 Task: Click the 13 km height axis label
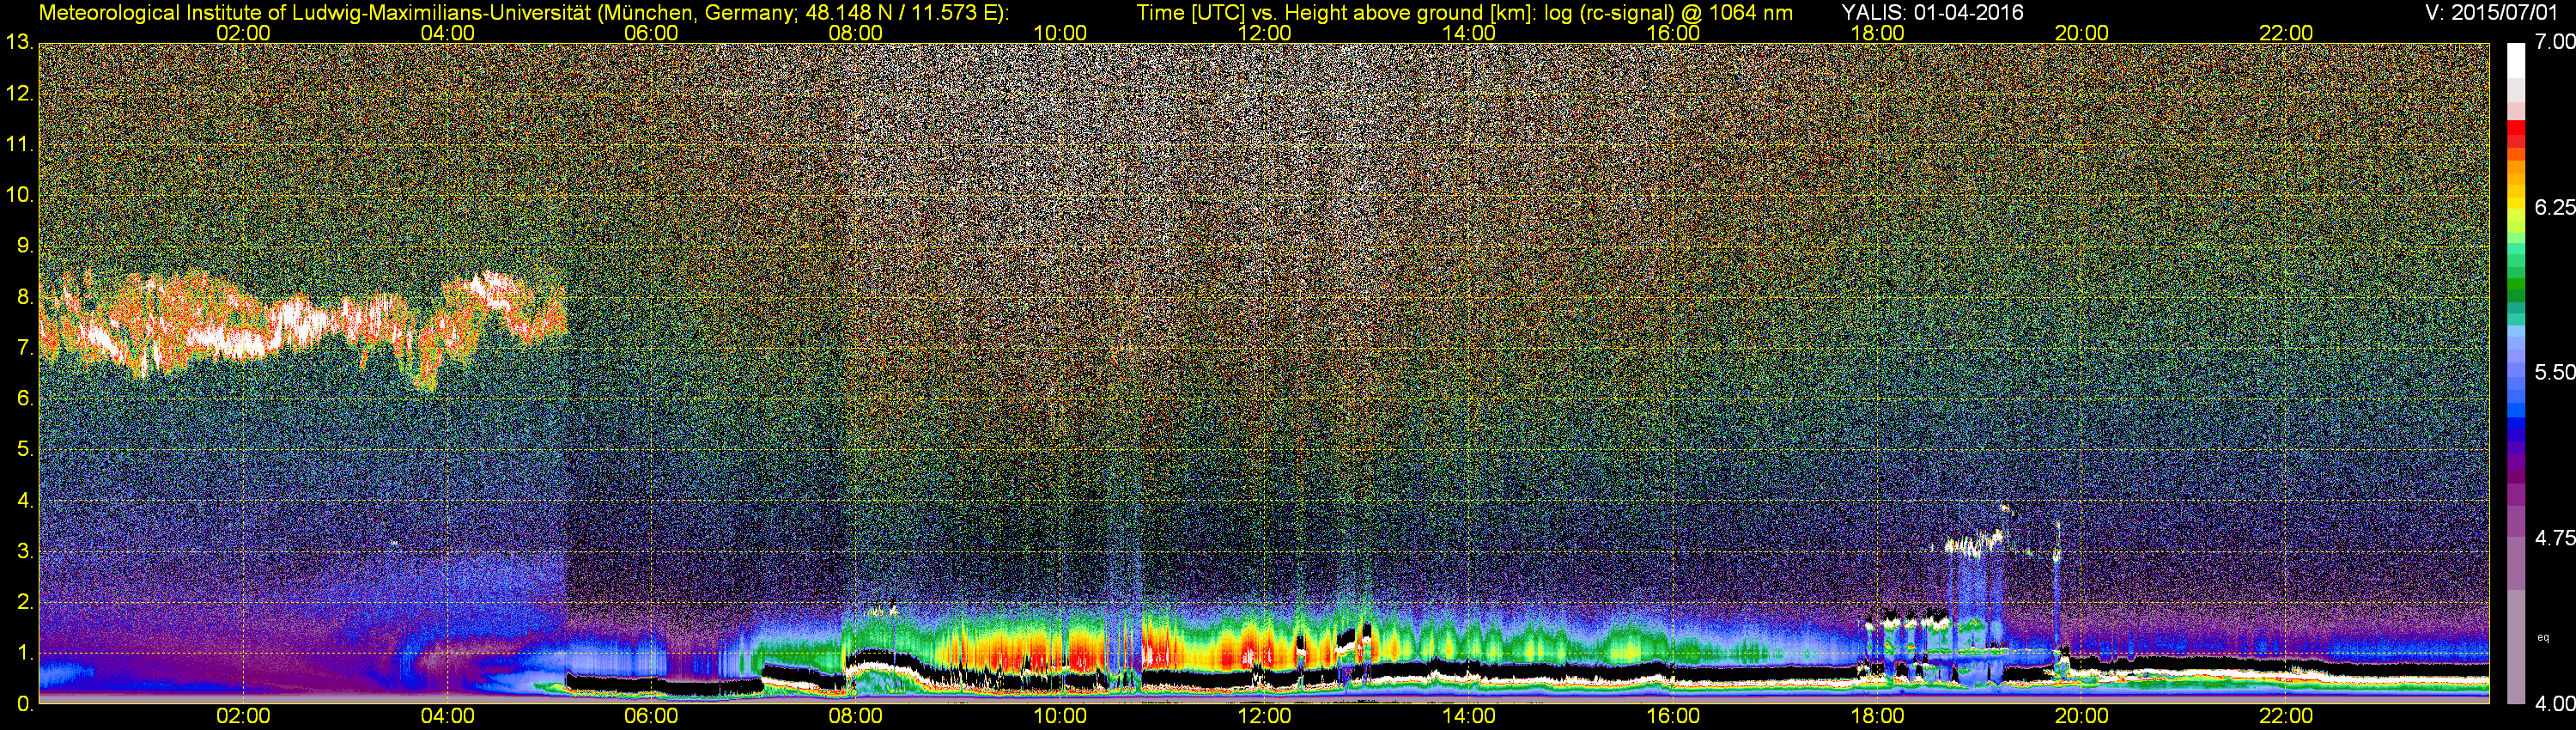19,42
